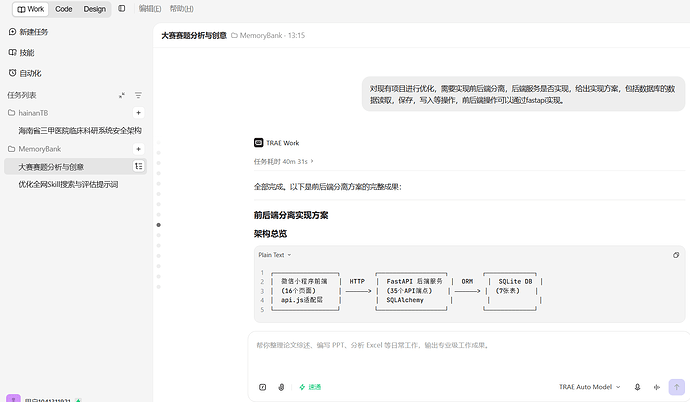Switch to the Design mode tab
This screenshot has height=402, width=690.
point(95,9)
